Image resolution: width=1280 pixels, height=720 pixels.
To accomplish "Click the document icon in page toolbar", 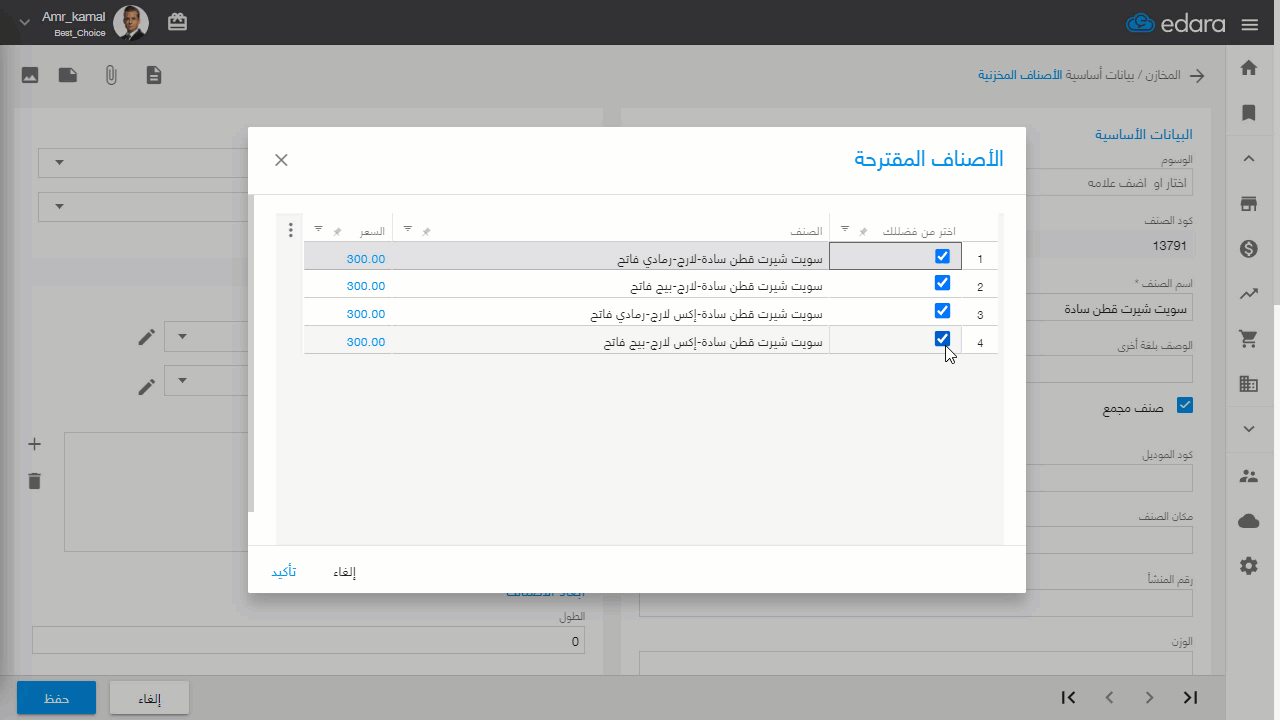I will click(153, 75).
